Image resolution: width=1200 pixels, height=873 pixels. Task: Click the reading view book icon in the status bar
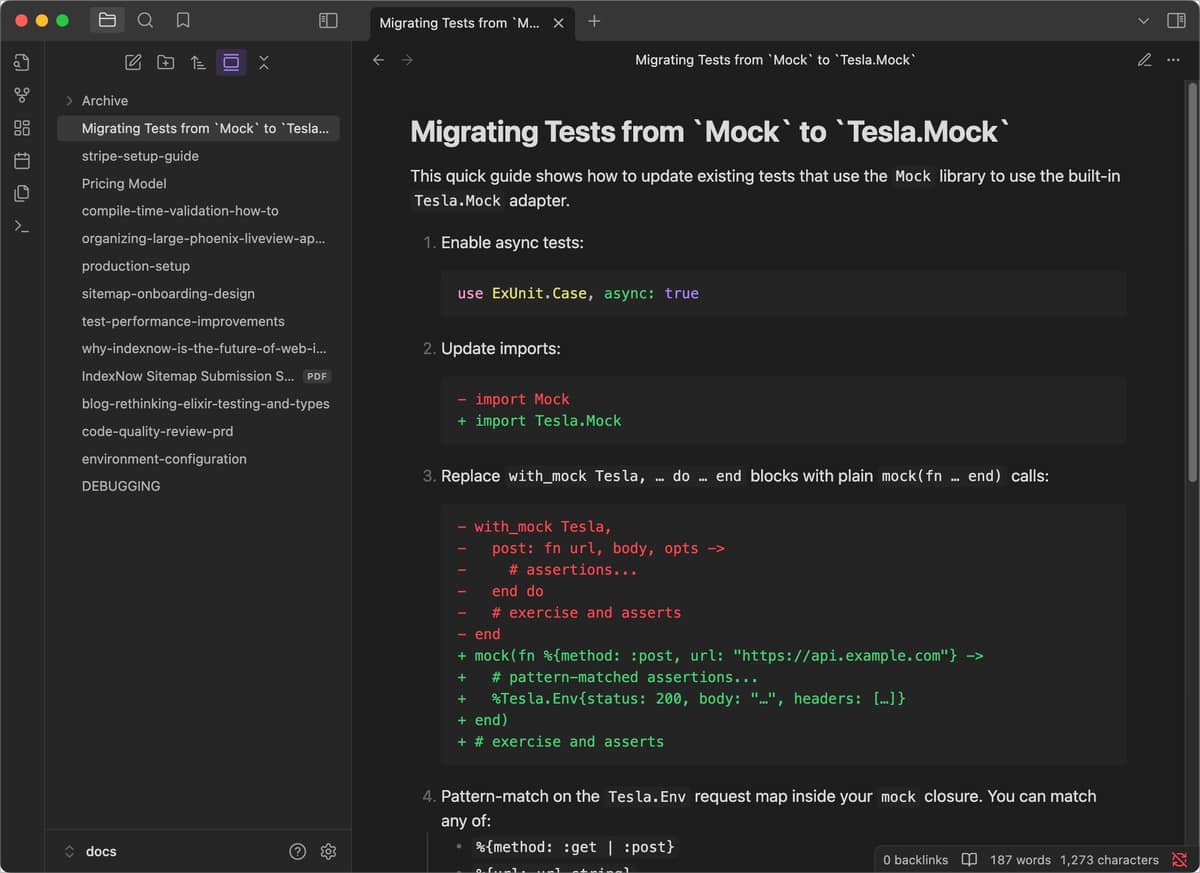(969, 860)
